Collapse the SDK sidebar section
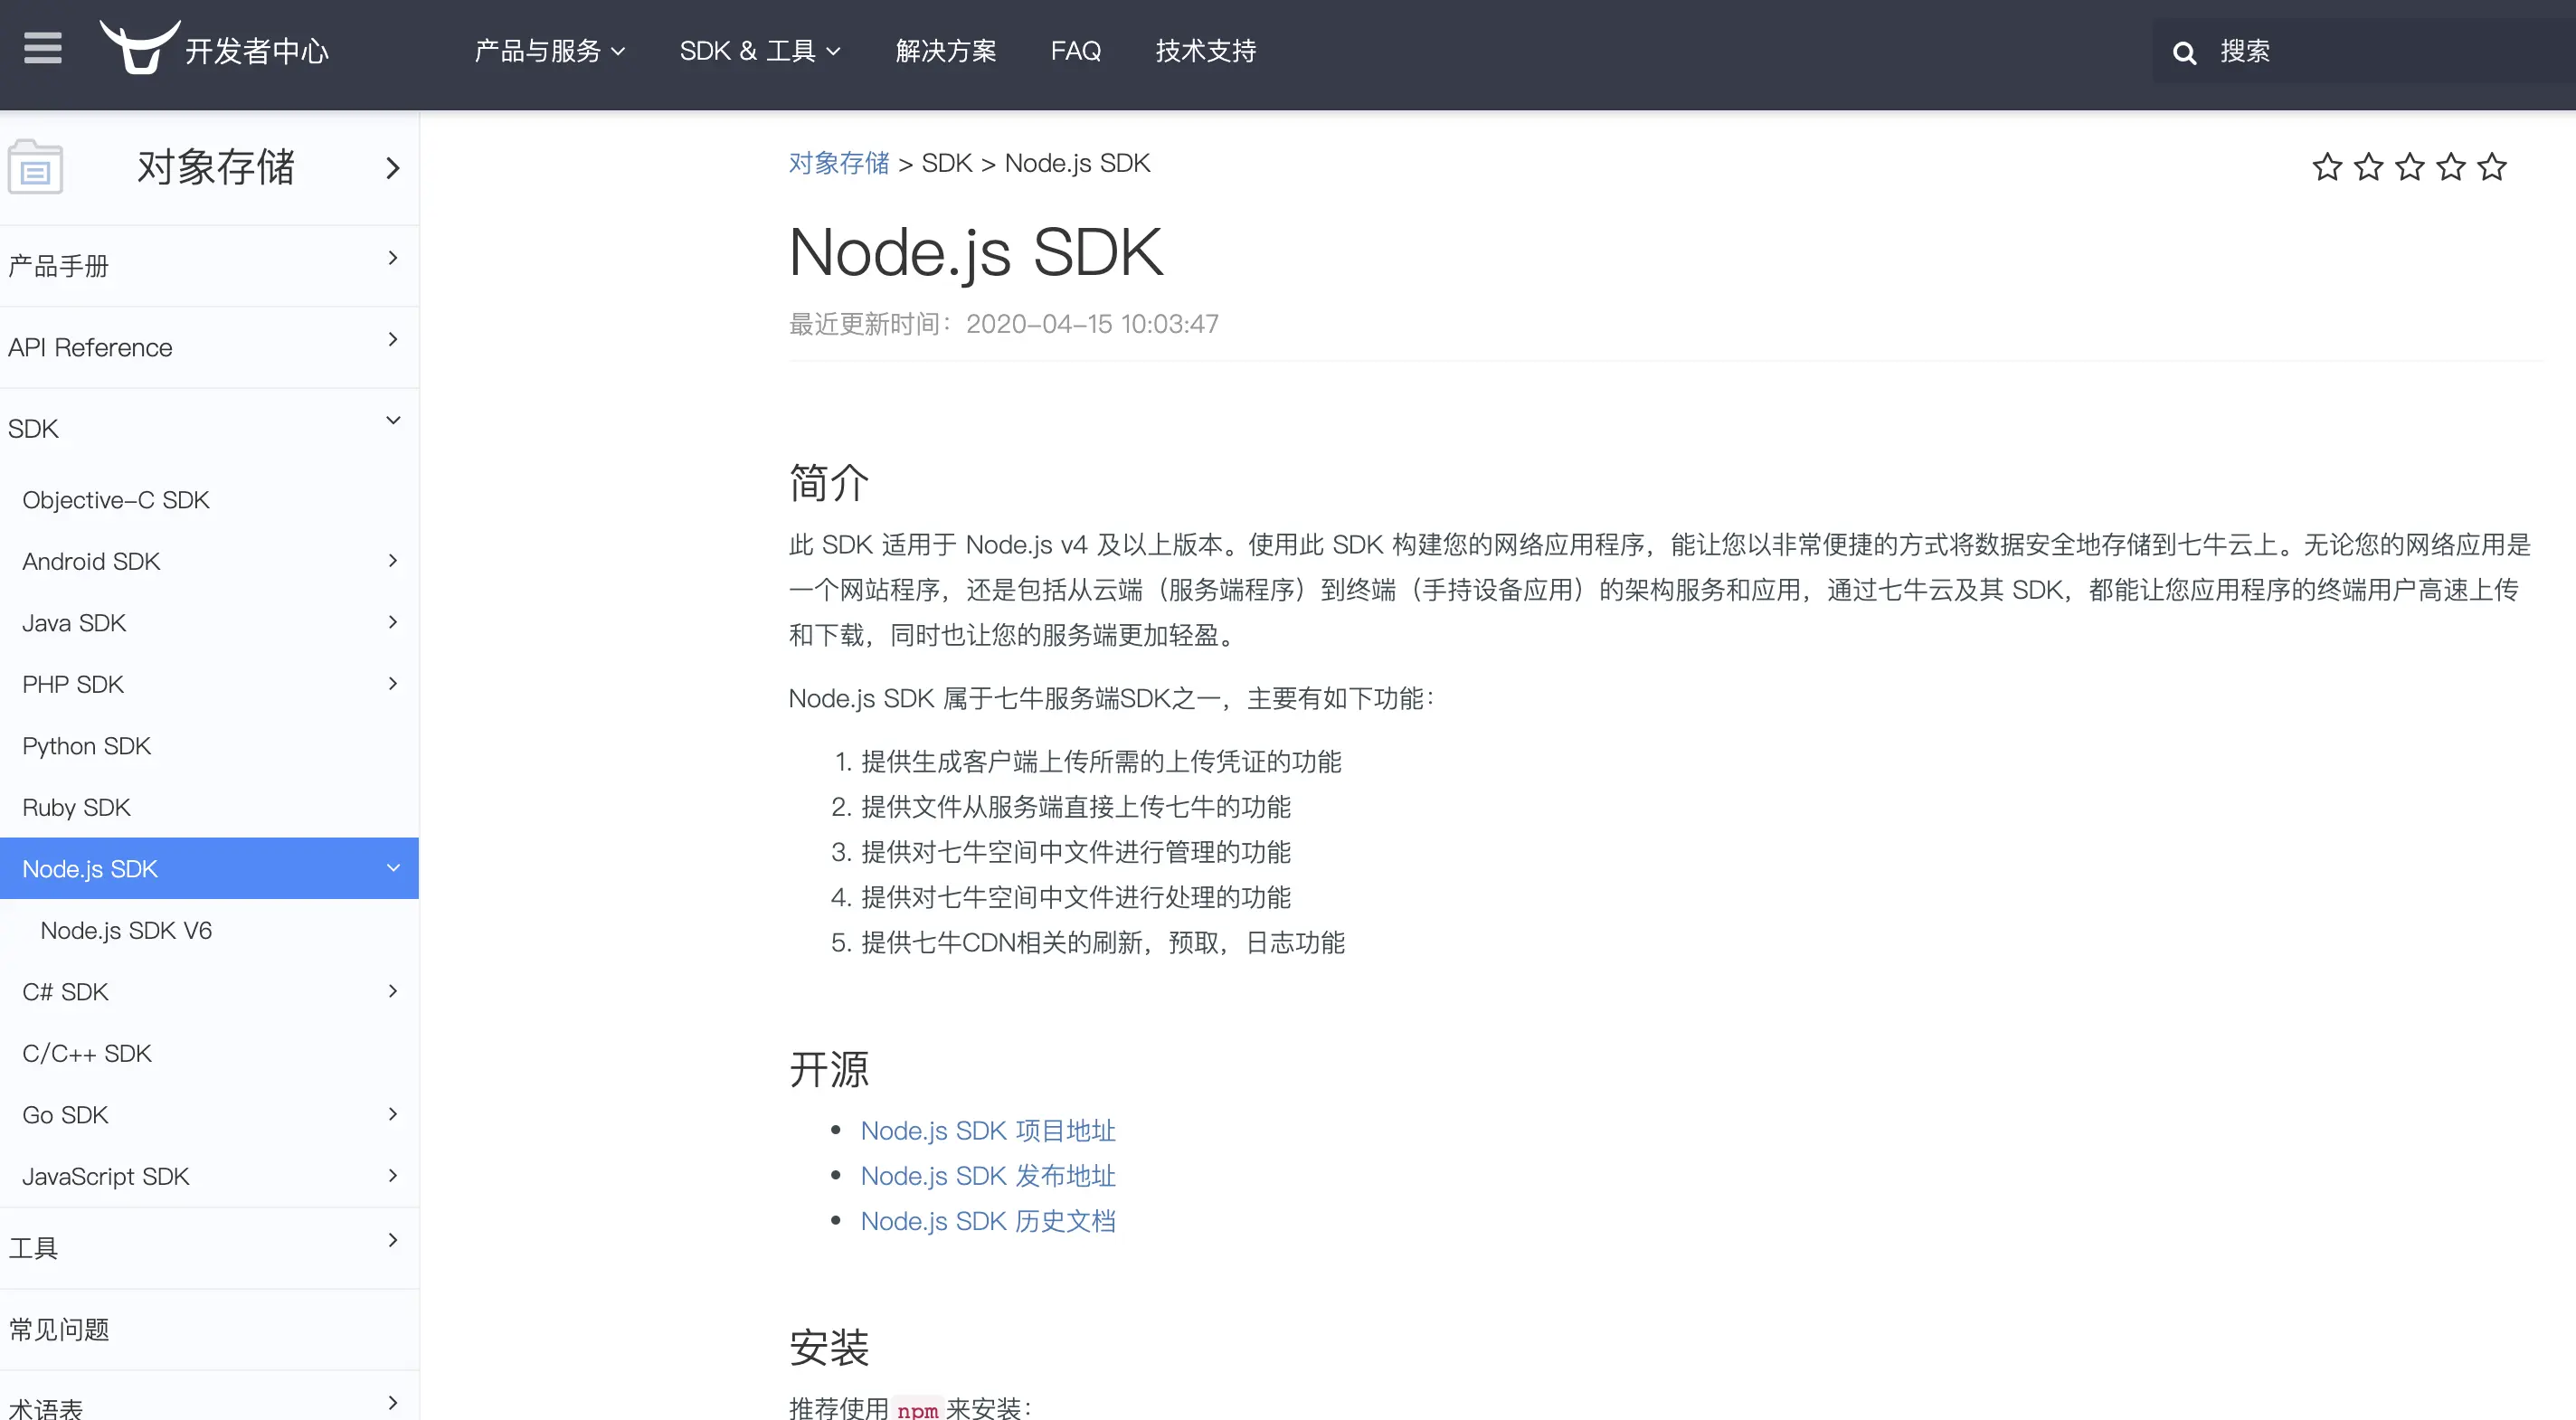This screenshot has width=2576, height=1420. 393,421
